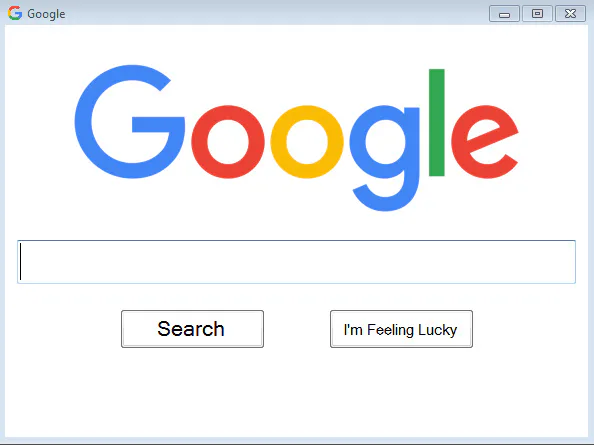Viewport: 594px width, 445px height.
Task: Focus the empty search text box
Action: pyautogui.click(x=297, y=262)
